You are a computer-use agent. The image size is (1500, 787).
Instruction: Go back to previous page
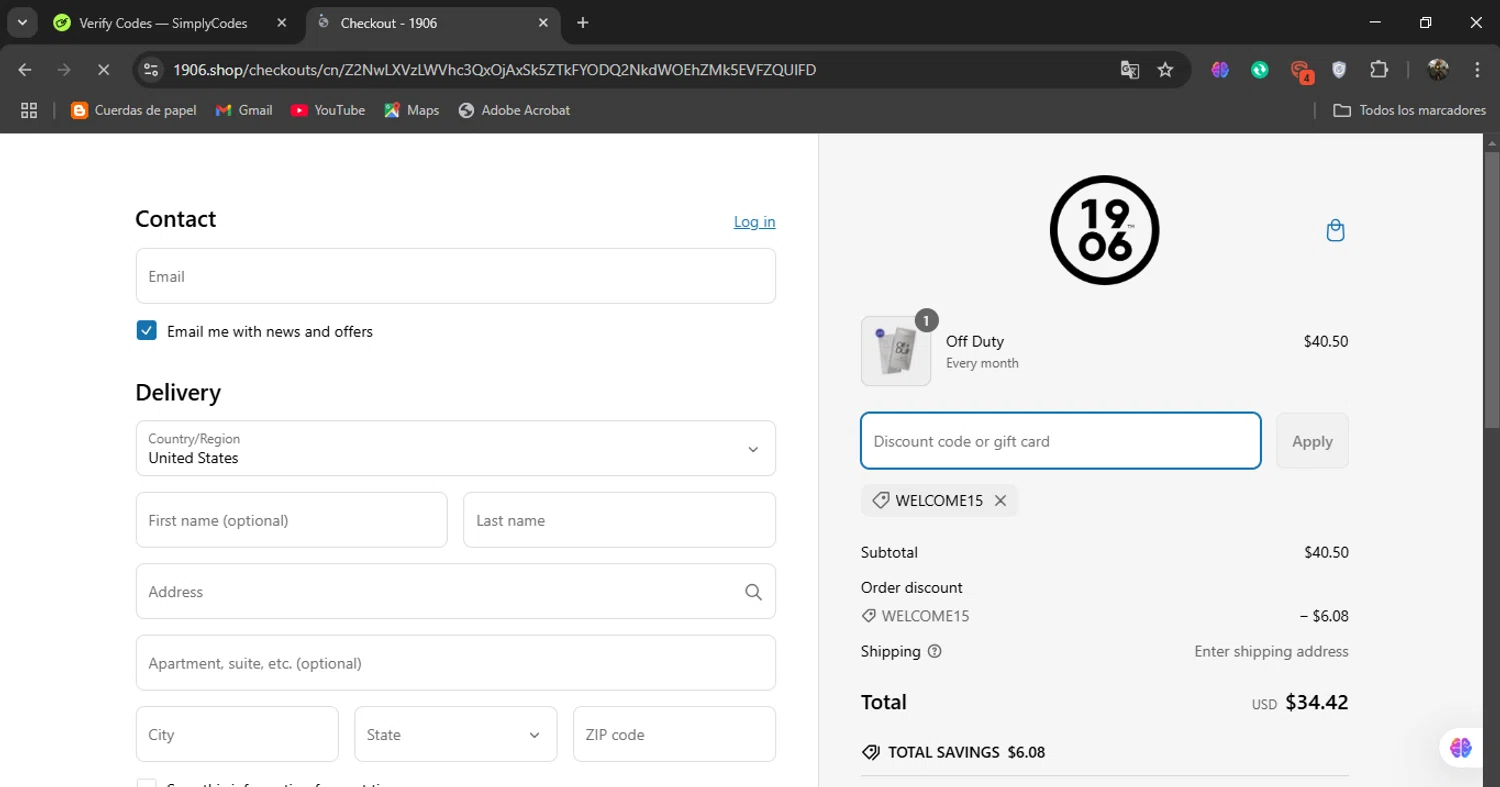25,70
